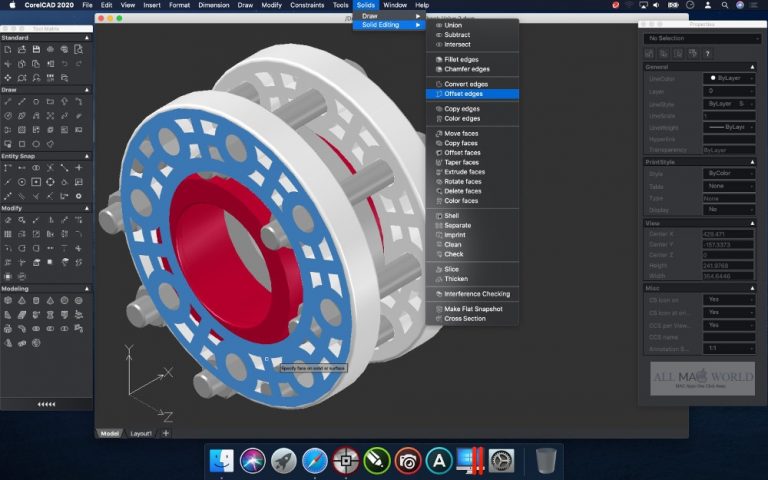Collapse the Draw toolbar section
This screenshot has height=480, width=768.
coord(87,90)
